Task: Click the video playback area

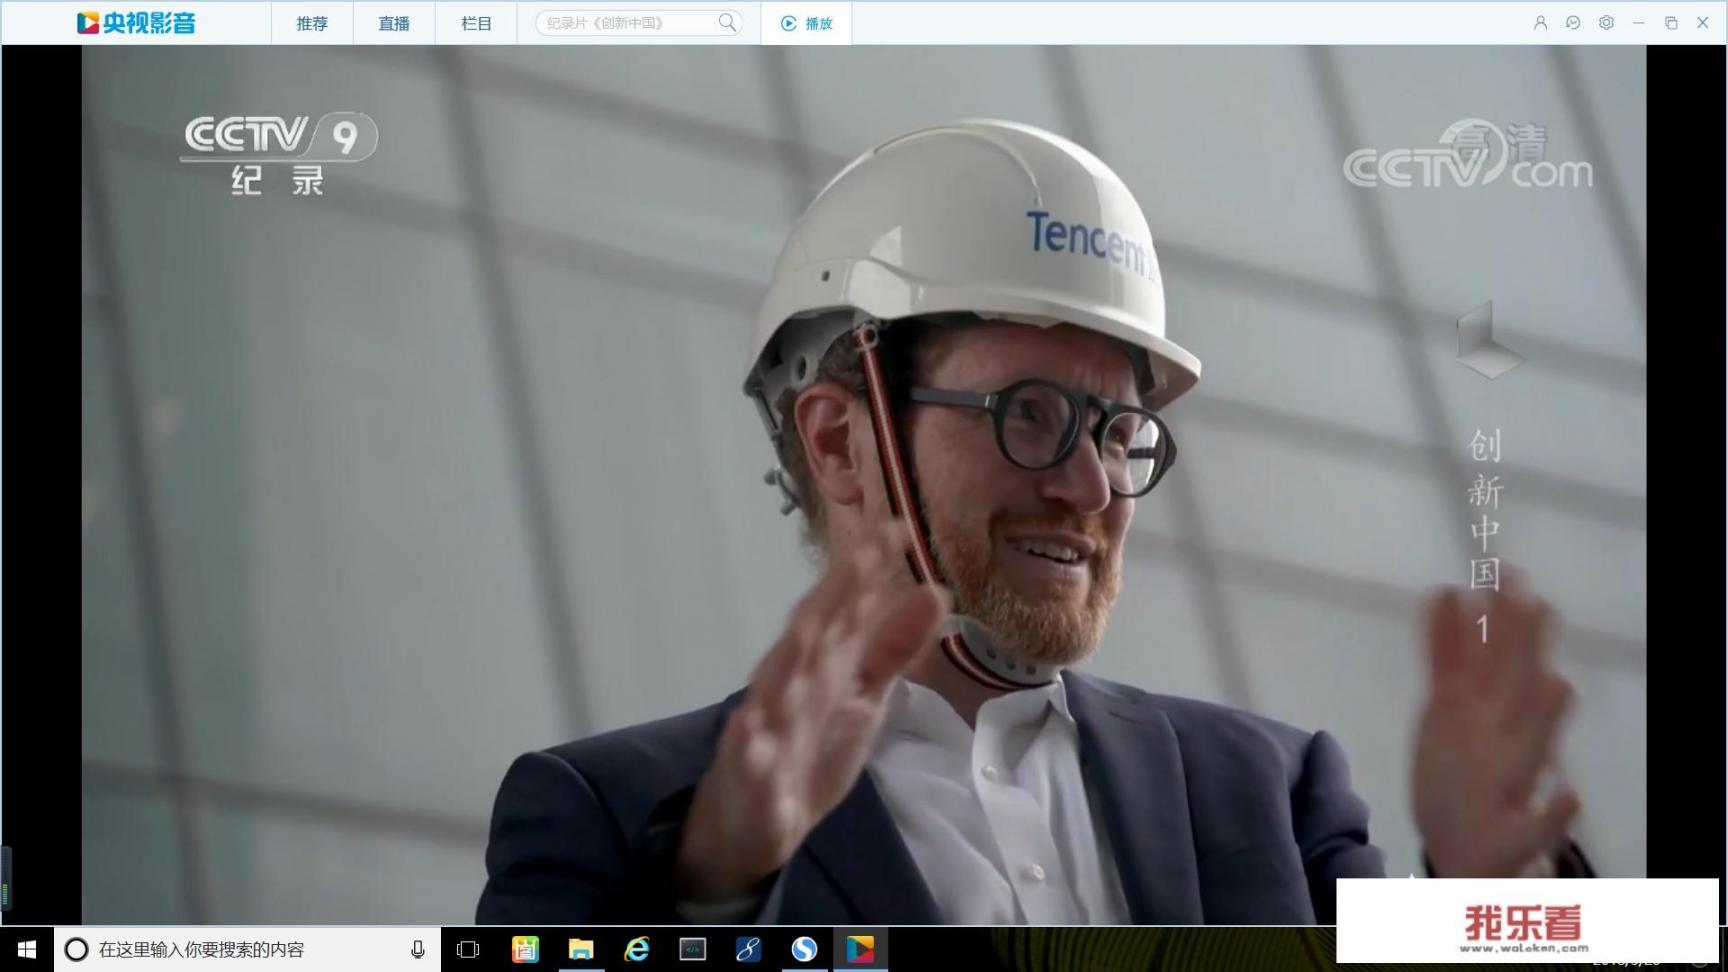Action: (864, 485)
